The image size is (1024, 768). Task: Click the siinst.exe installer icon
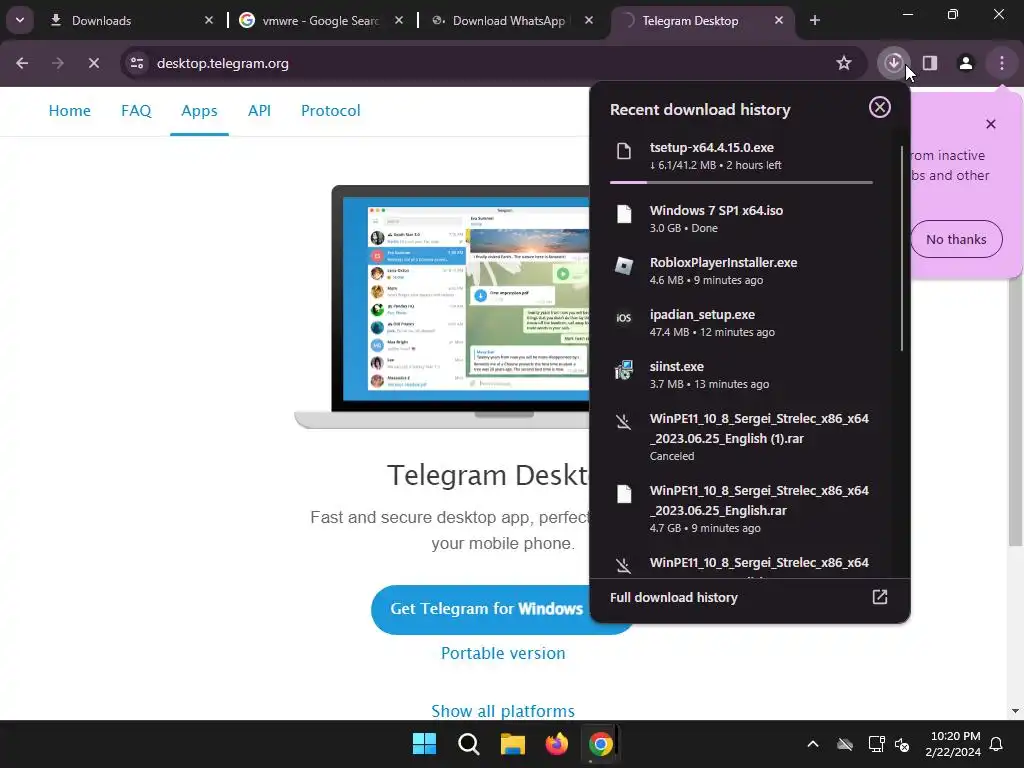pyautogui.click(x=624, y=370)
